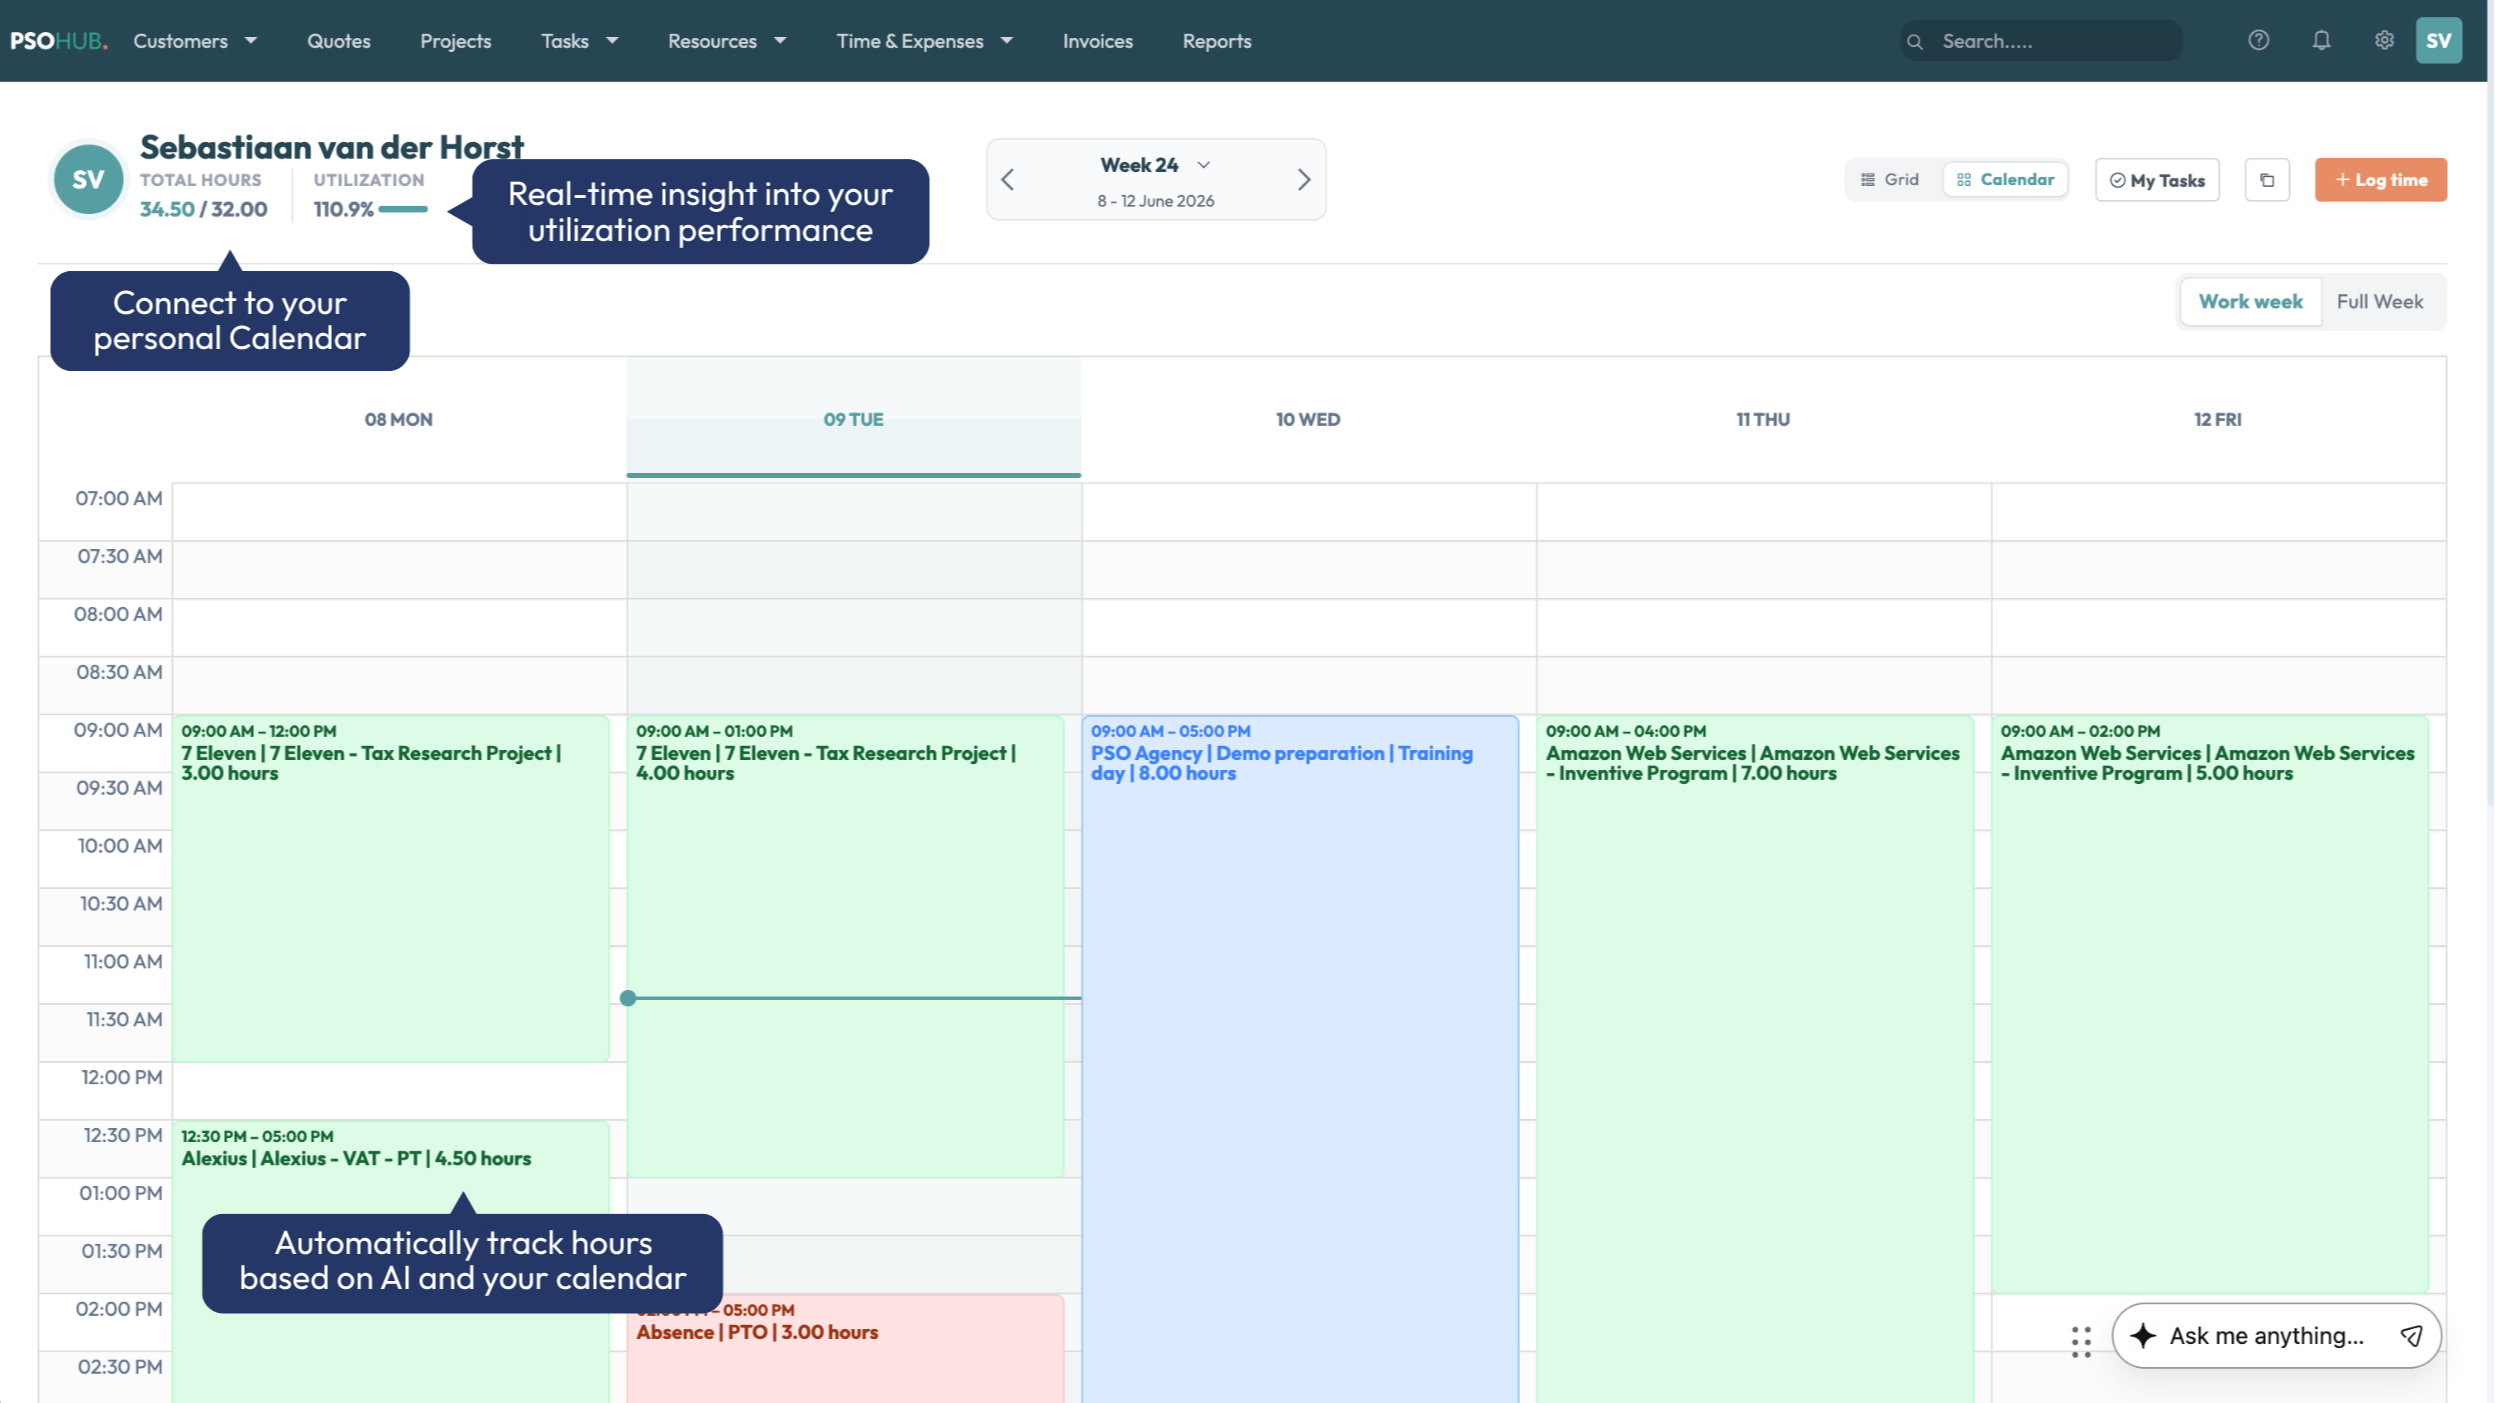
Task: Expand the Time & Expenses menu
Action: [x=924, y=41]
